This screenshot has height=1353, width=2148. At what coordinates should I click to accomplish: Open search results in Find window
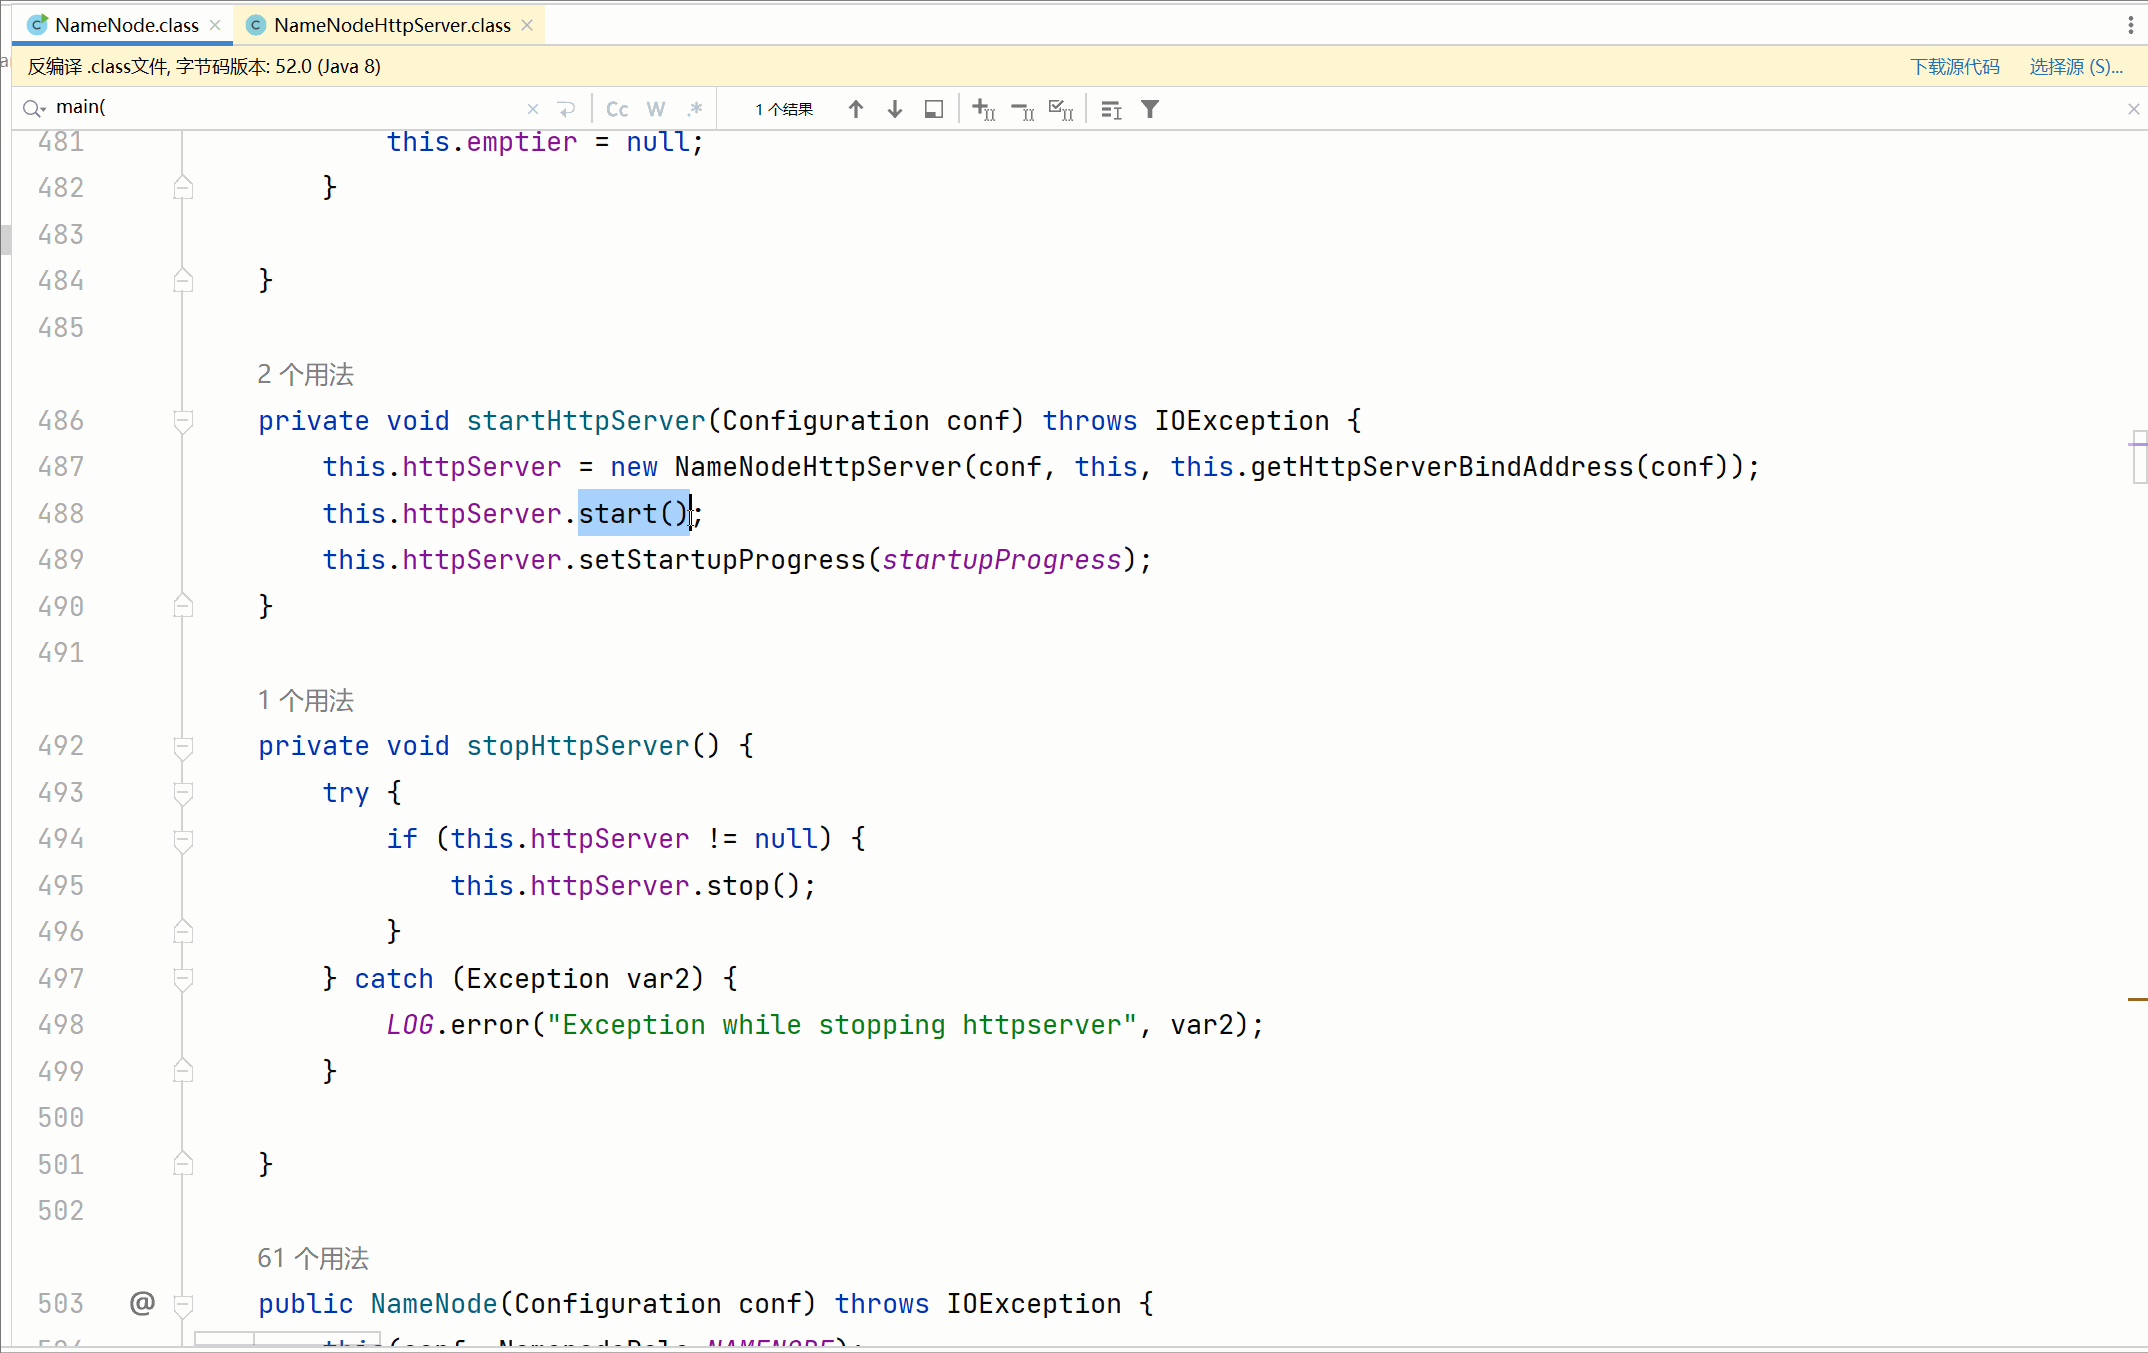coord(934,109)
